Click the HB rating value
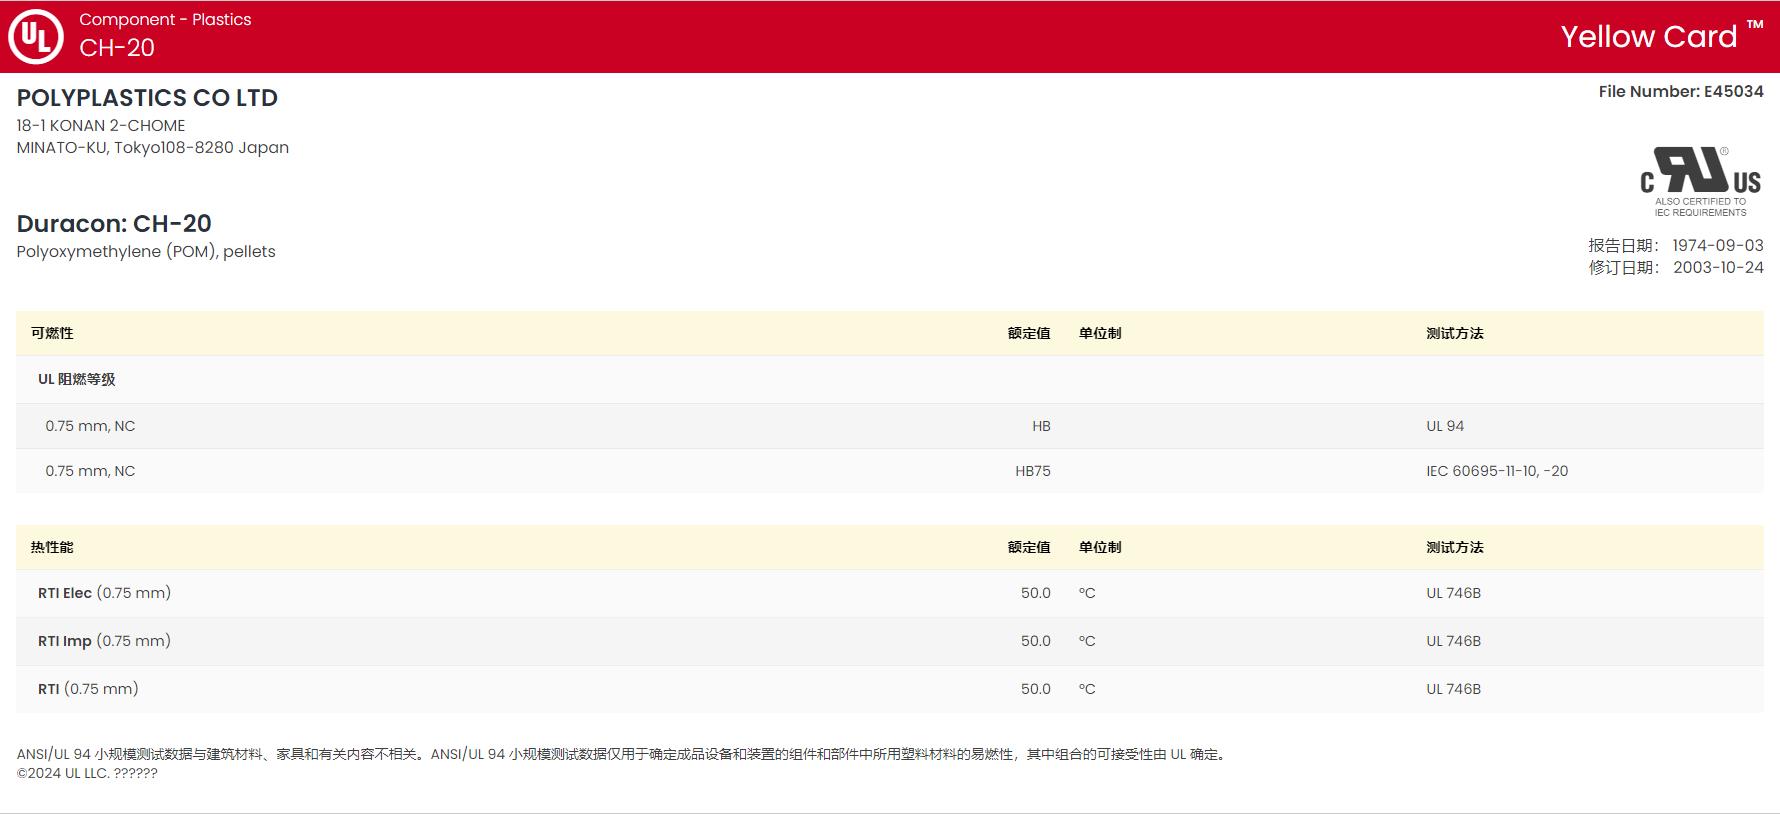 (x=1041, y=426)
